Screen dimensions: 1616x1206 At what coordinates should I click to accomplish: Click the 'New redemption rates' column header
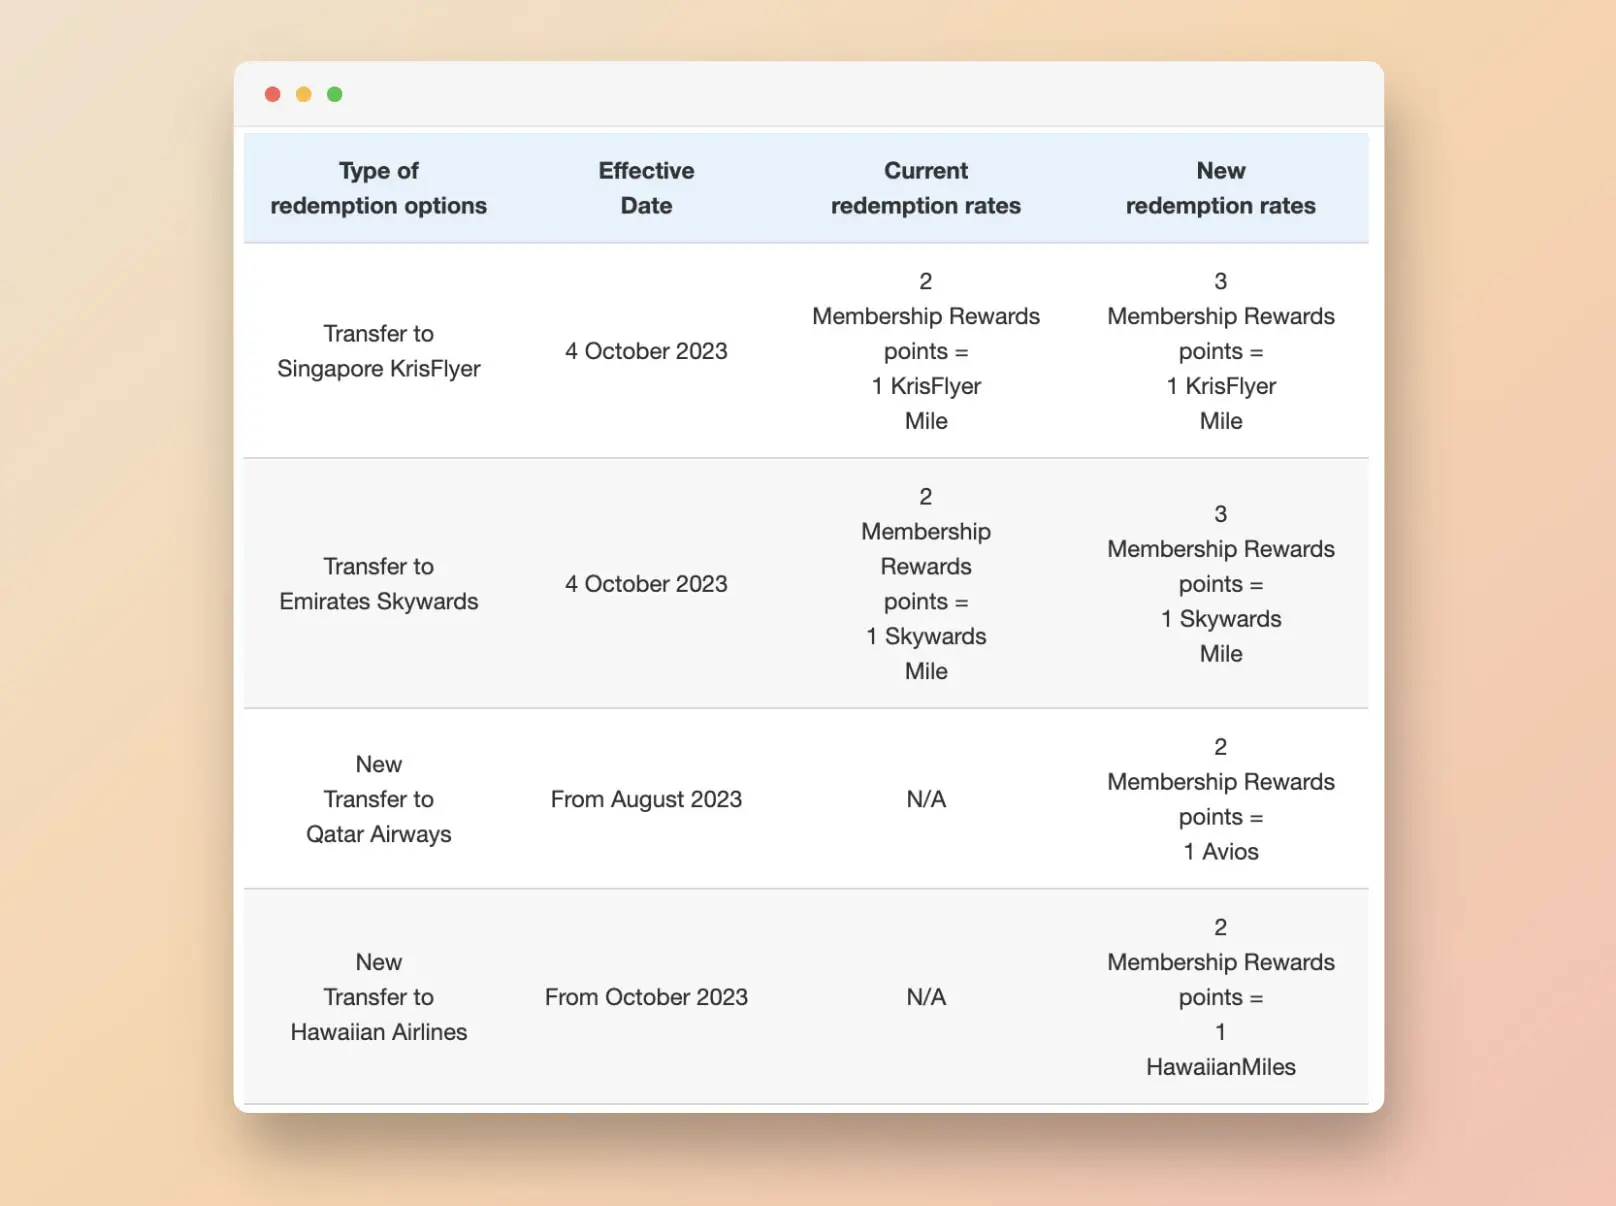click(1221, 188)
